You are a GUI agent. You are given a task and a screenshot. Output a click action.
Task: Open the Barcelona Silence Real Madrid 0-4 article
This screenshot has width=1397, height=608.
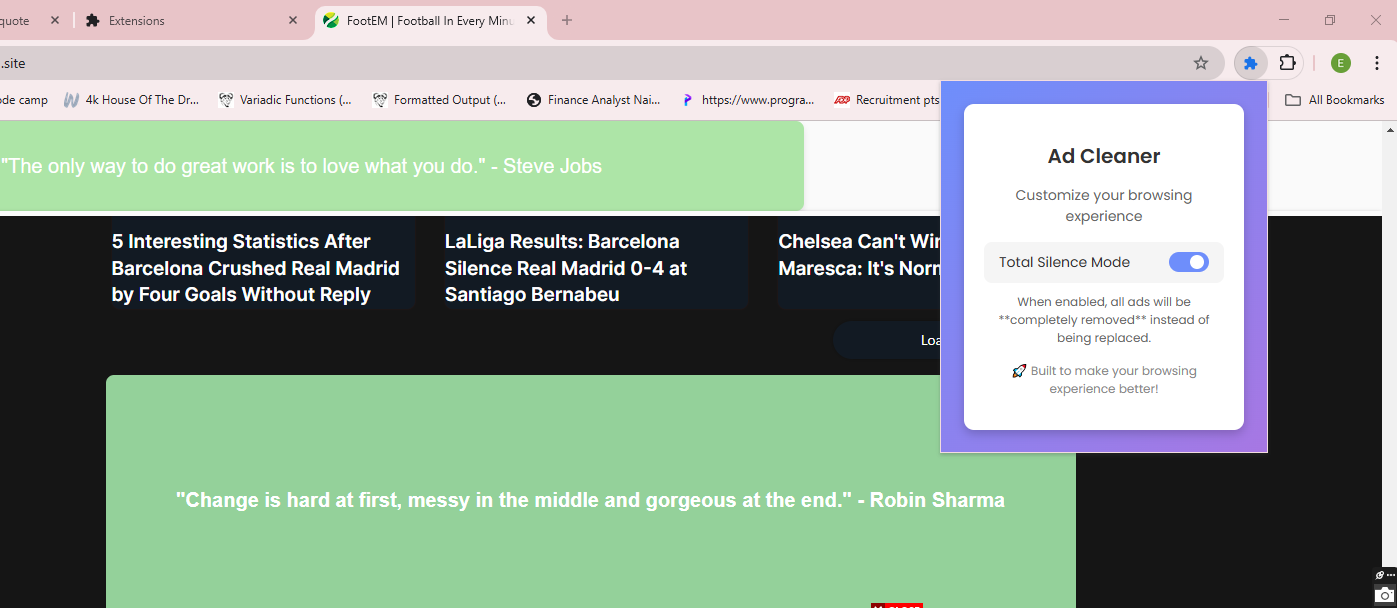pos(566,268)
